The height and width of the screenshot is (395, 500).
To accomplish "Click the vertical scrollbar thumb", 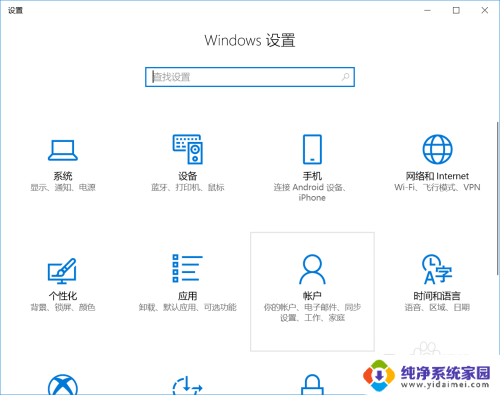I will coord(497,198).
